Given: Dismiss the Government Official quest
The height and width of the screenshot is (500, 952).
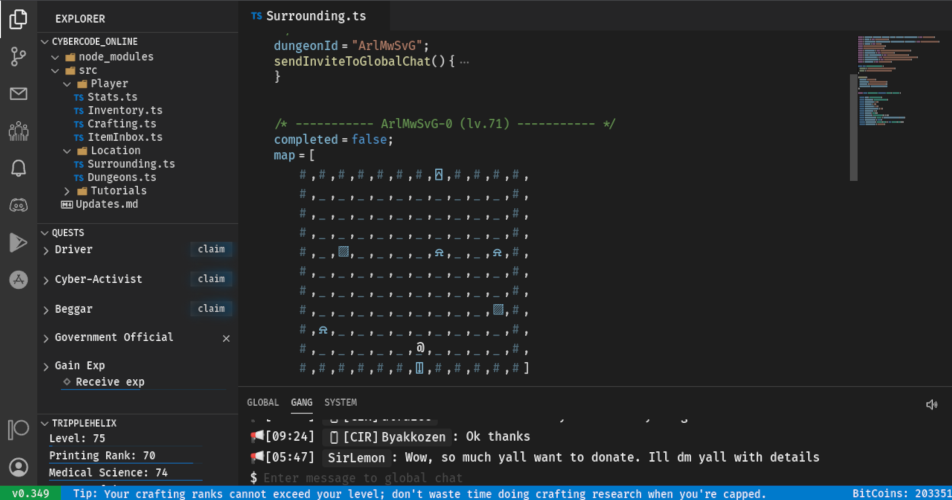Looking at the screenshot, I should 225,339.
